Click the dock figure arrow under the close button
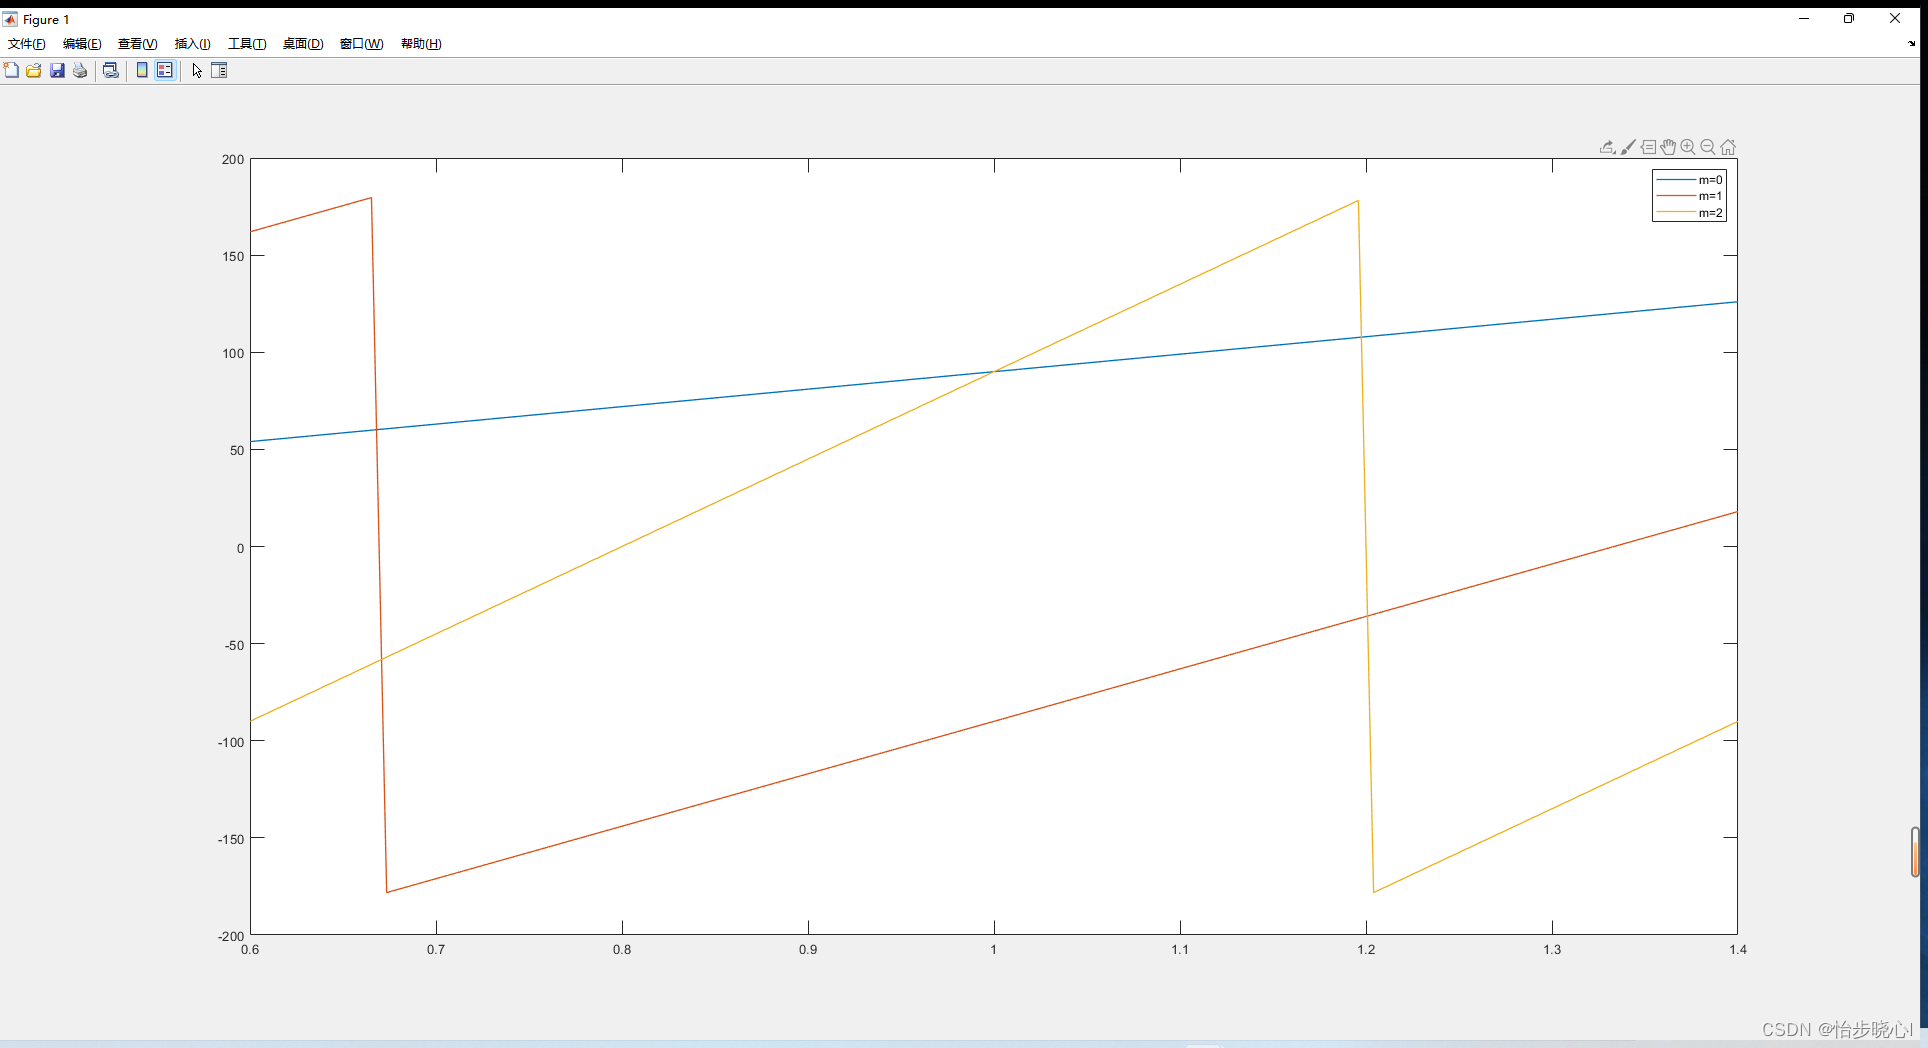The image size is (1928, 1048). pos(1912,43)
